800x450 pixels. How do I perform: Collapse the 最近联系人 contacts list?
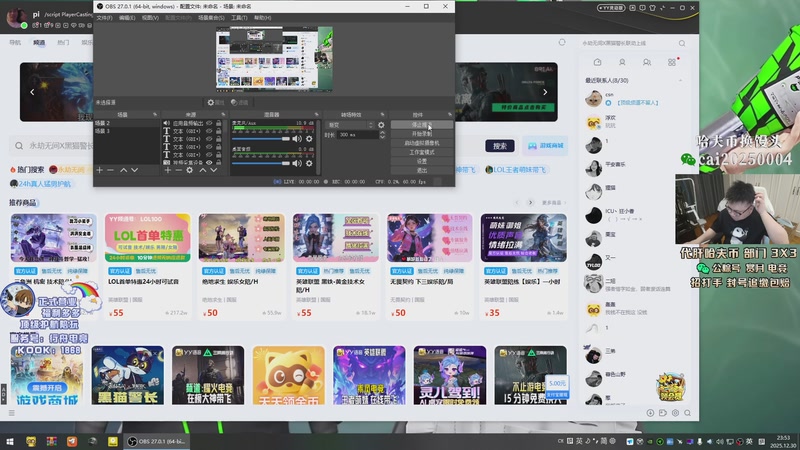(680, 81)
